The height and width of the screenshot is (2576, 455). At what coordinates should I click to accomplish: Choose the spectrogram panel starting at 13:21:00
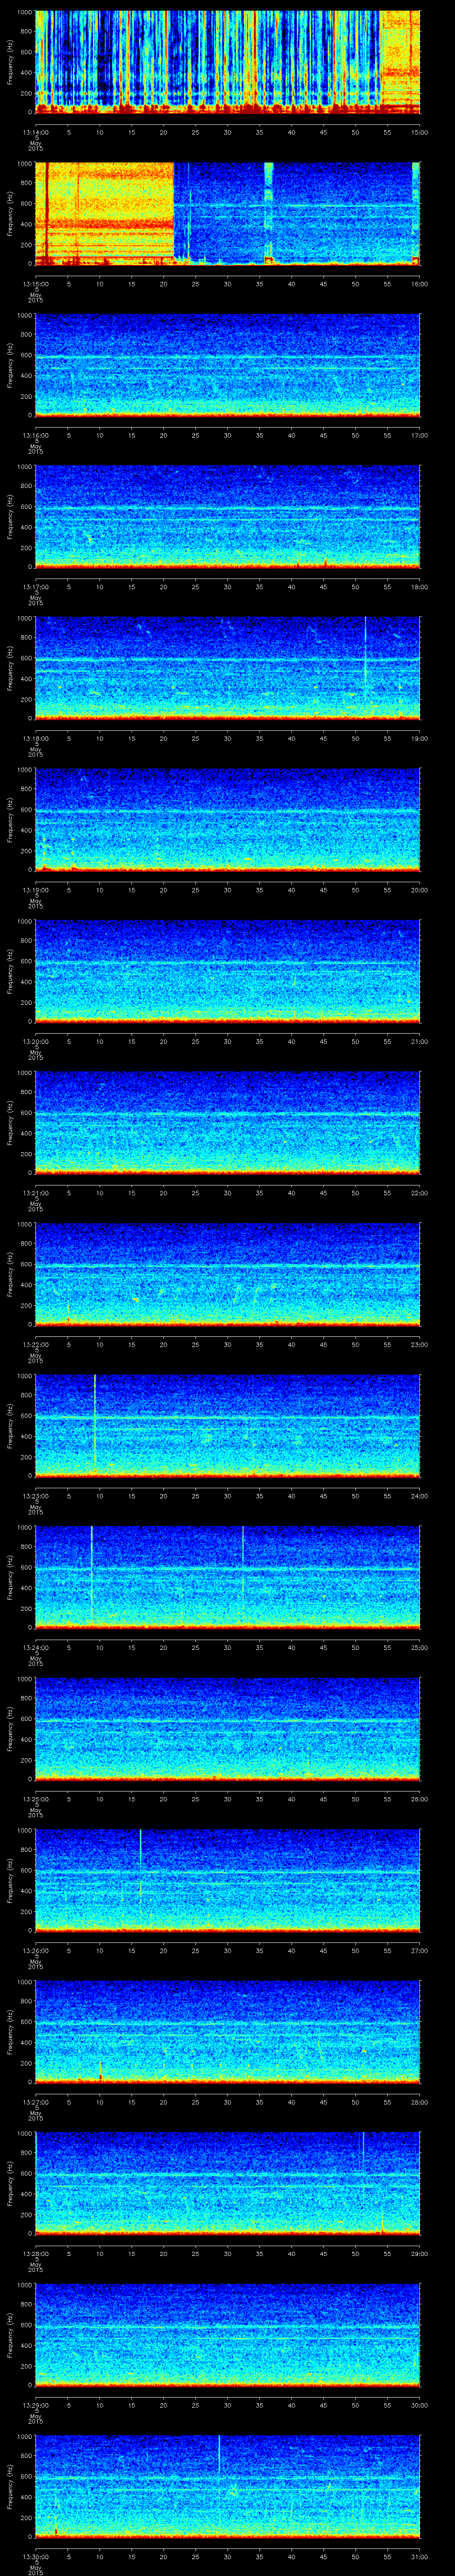click(228, 1123)
